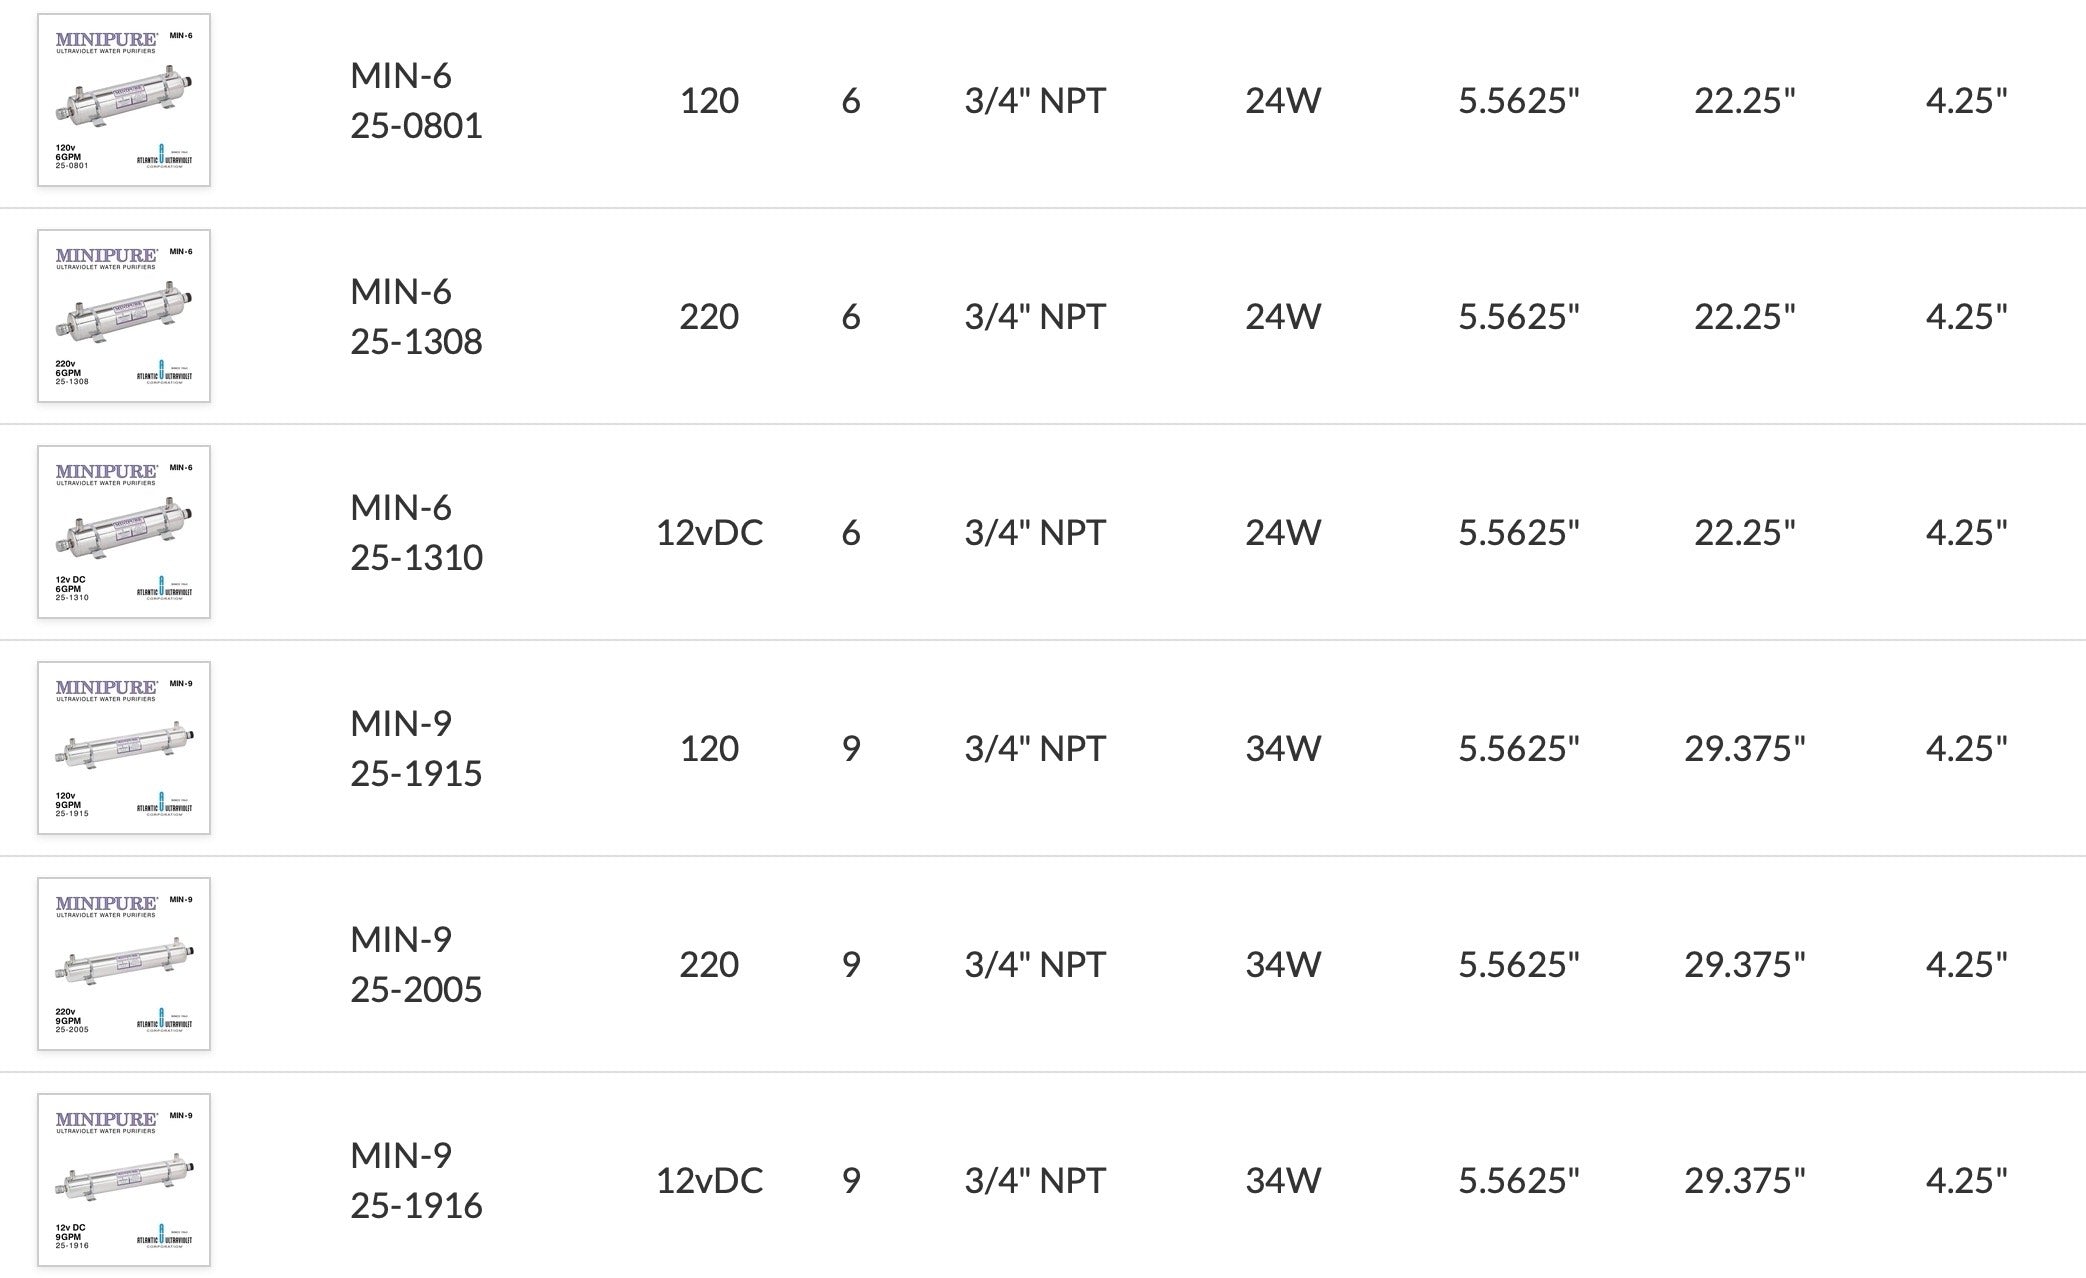Open the MIN-9 220v 25-2005 product thumbnail

point(124,964)
